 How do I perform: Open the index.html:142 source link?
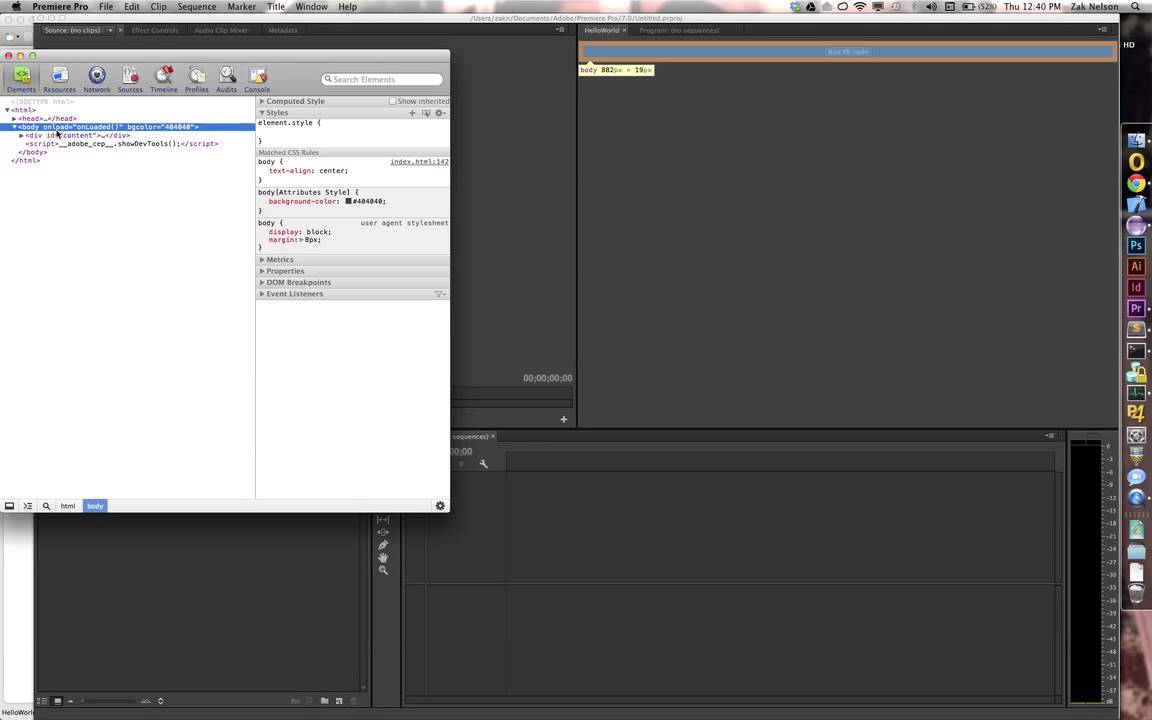(x=420, y=162)
